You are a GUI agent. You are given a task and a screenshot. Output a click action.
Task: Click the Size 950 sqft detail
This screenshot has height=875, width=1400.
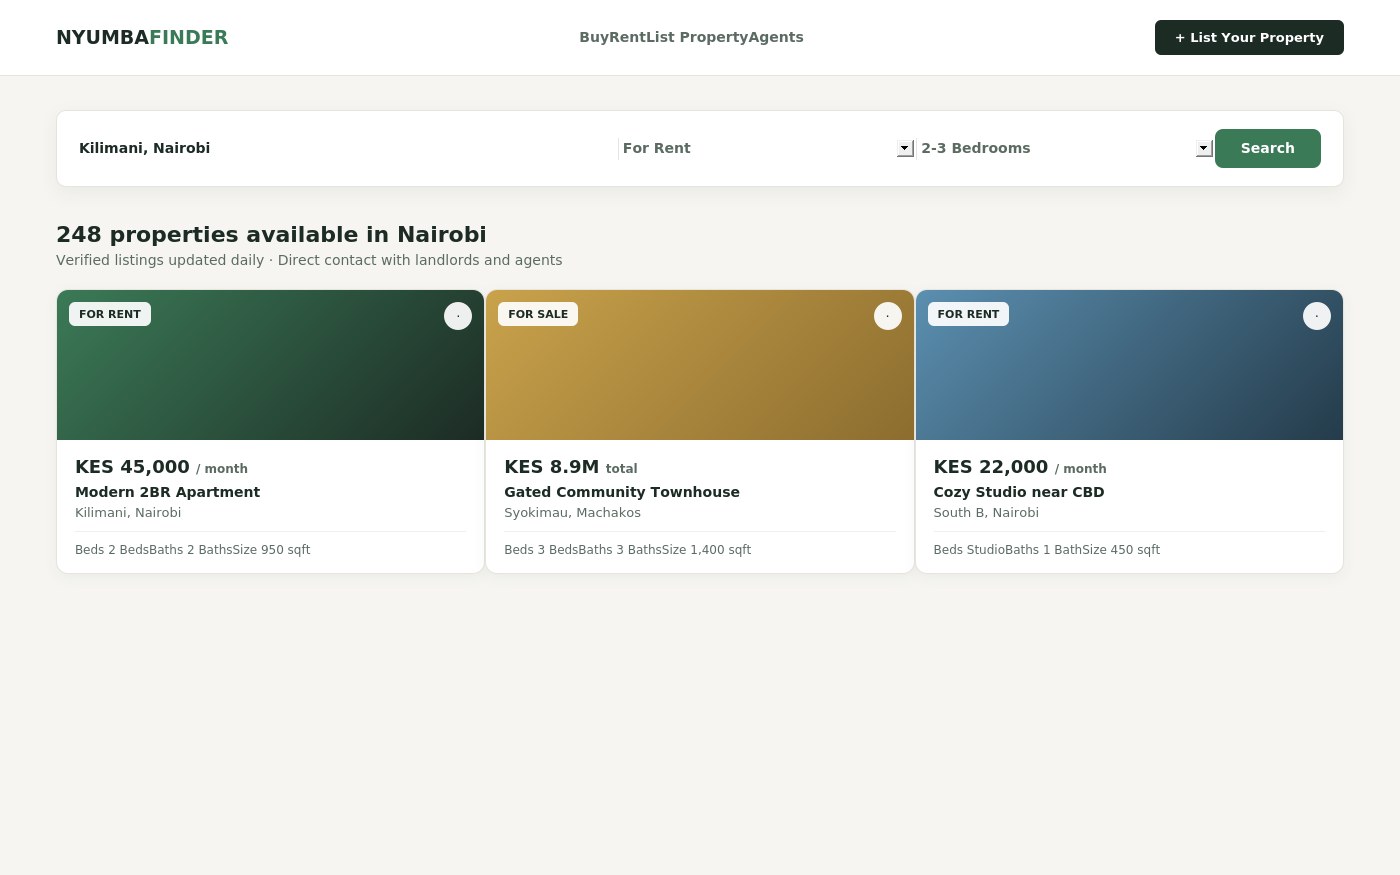(272, 550)
